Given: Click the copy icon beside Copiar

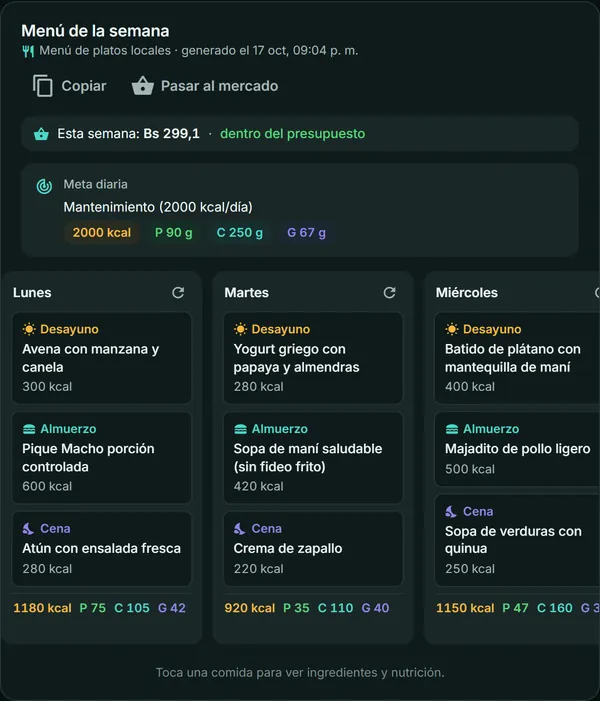Looking at the screenshot, I should point(43,86).
